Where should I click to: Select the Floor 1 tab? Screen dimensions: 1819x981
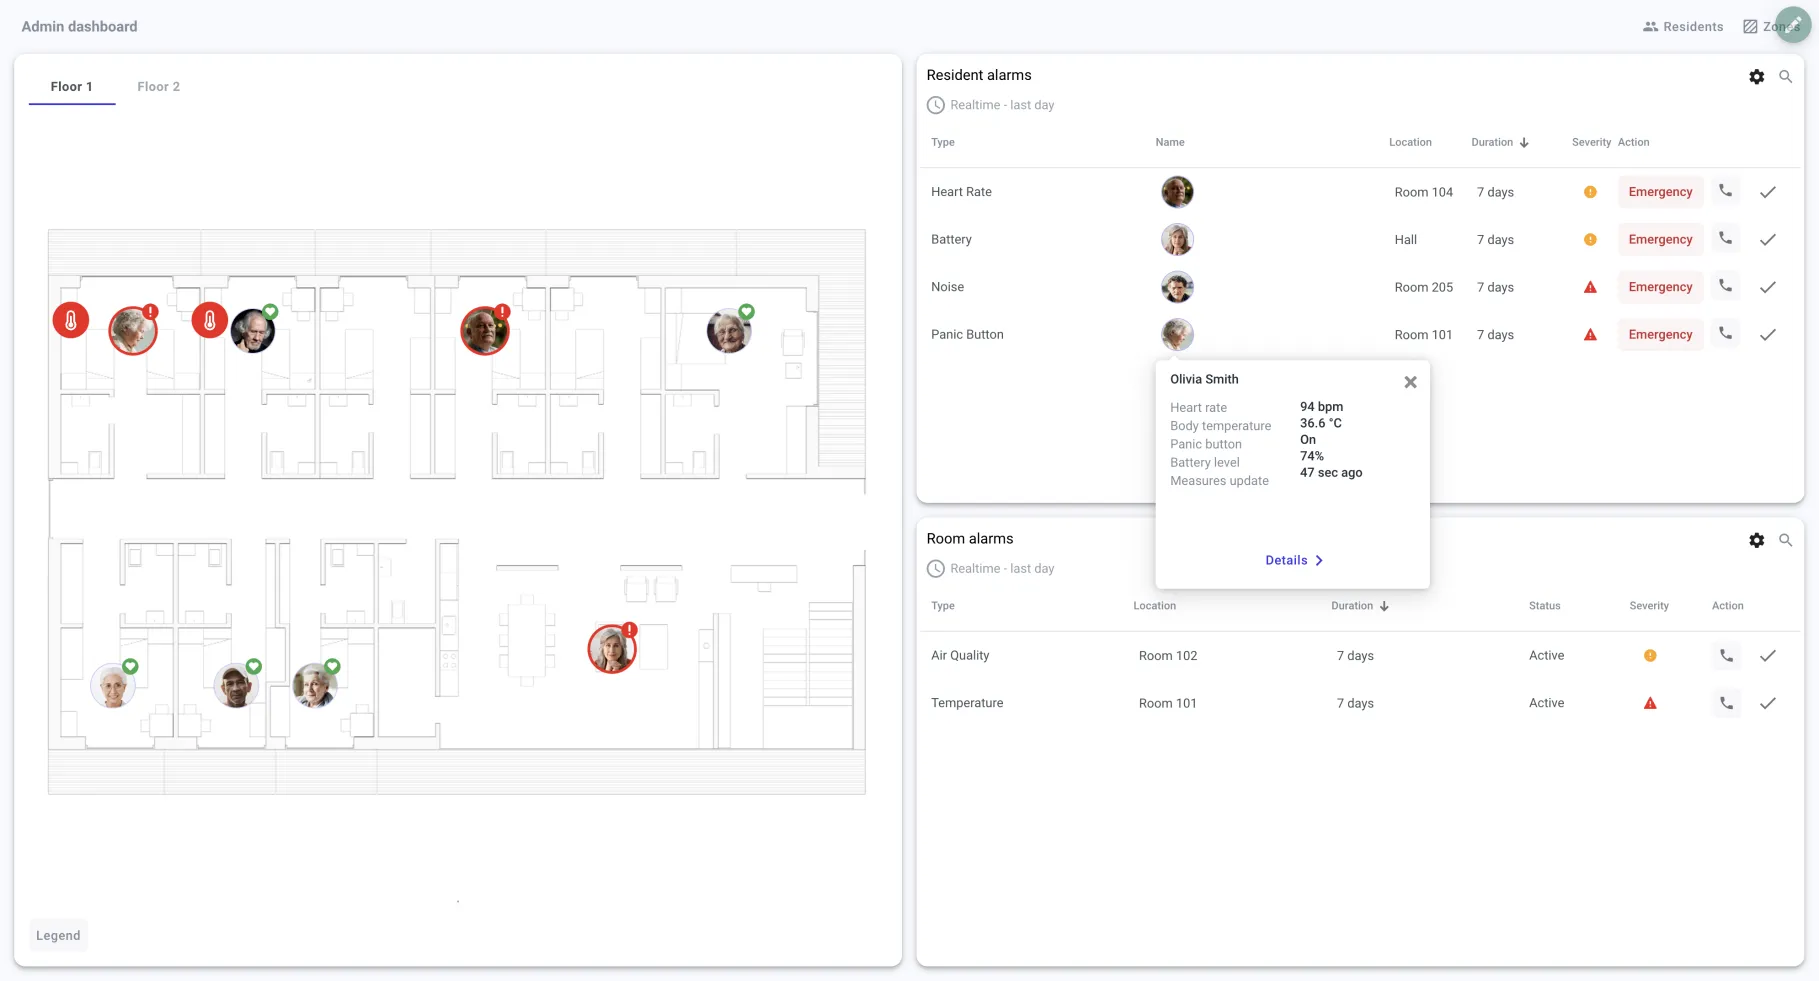71,86
